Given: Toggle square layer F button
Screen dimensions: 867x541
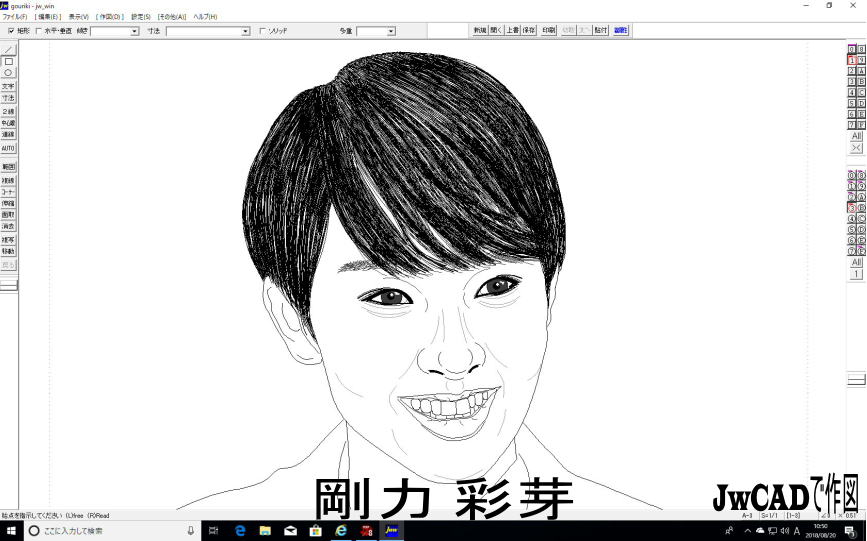Looking at the screenshot, I should pyautogui.click(x=861, y=125).
